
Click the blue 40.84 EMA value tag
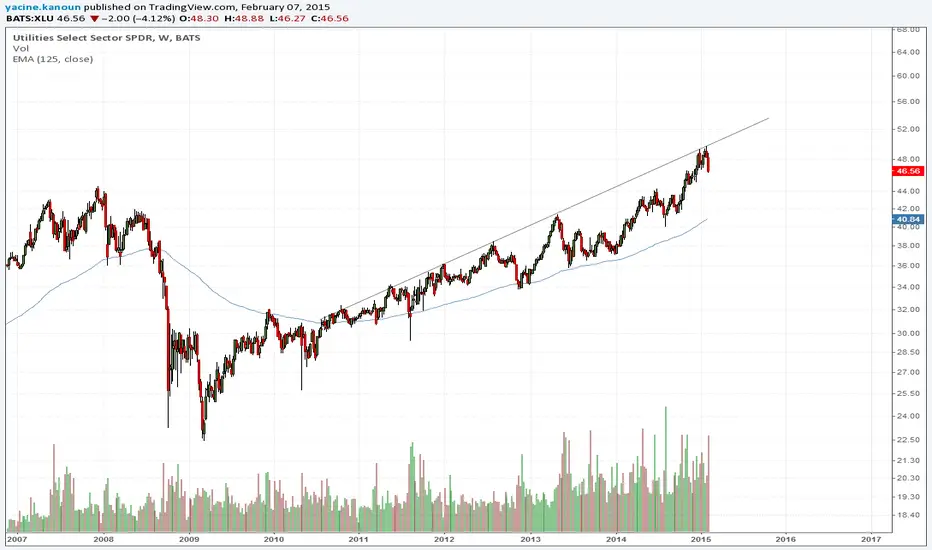click(908, 219)
